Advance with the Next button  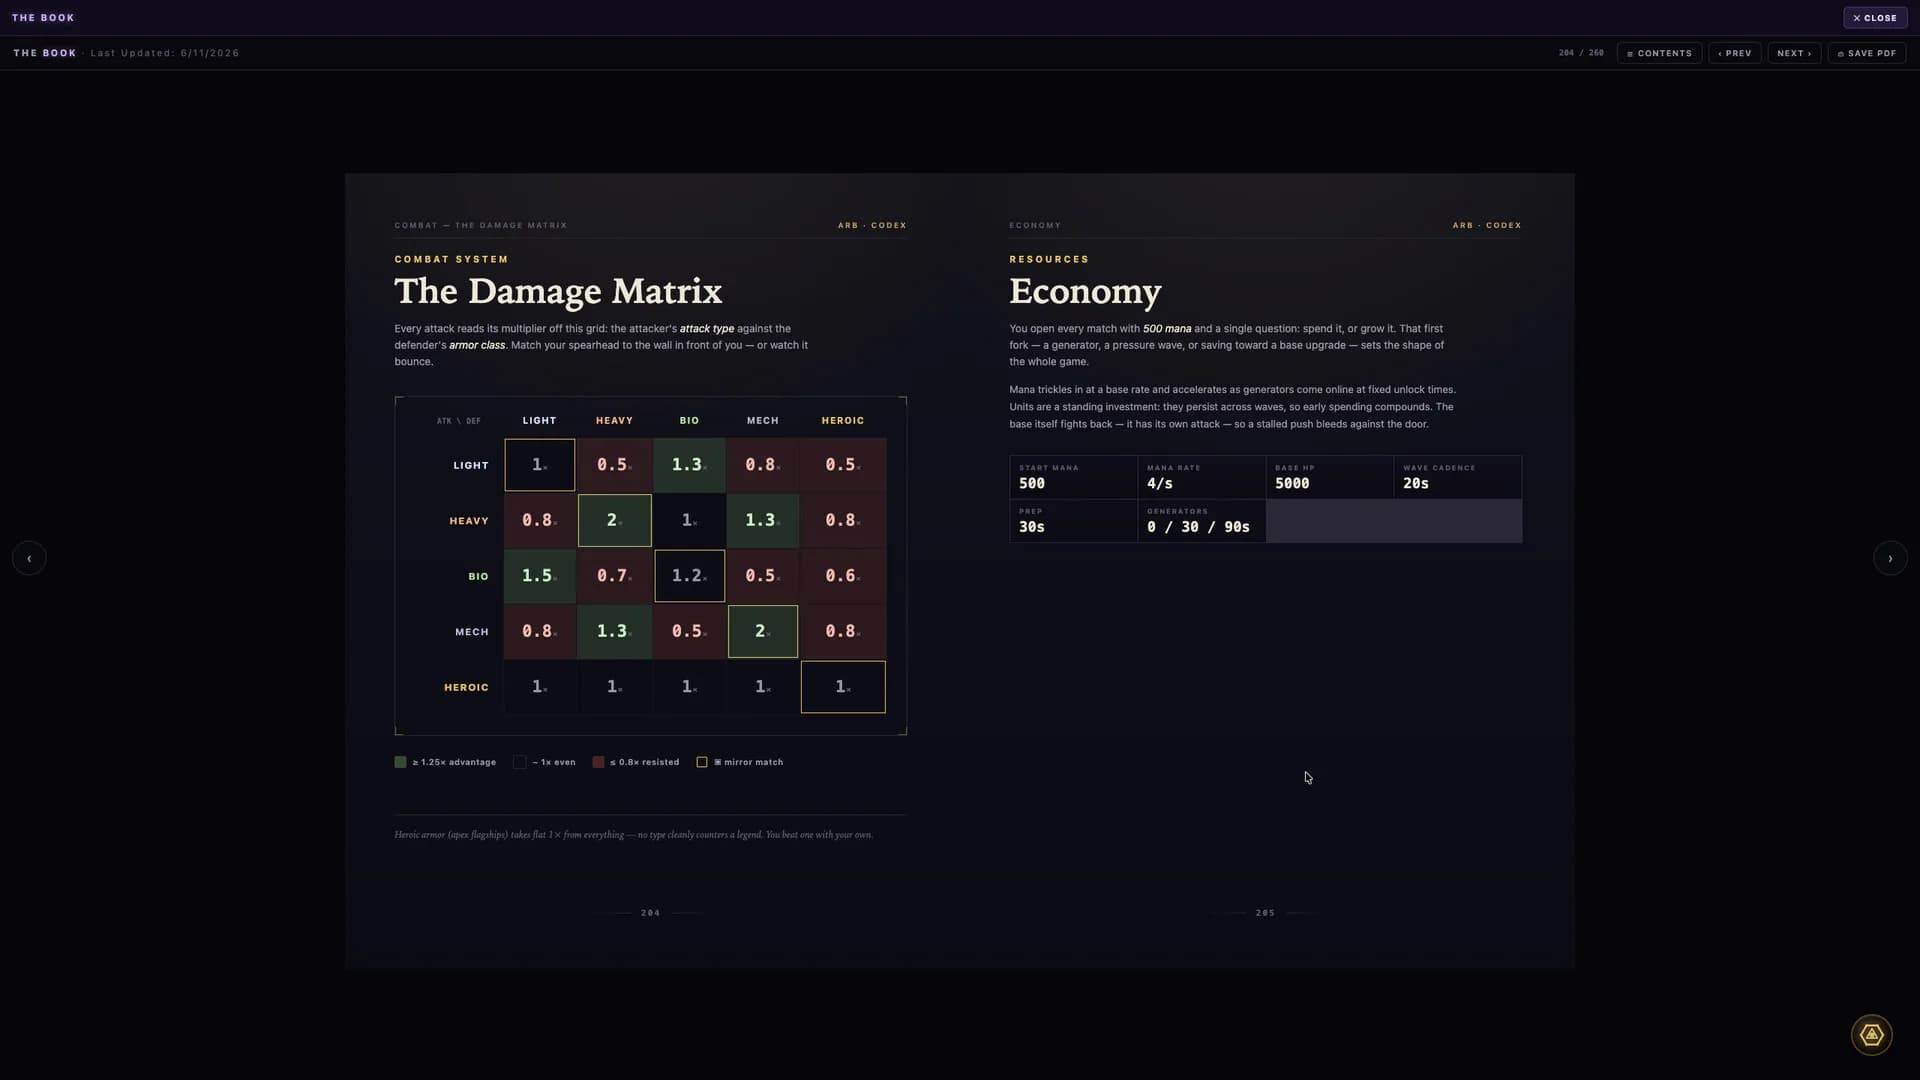pyautogui.click(x=1794, y=53)
